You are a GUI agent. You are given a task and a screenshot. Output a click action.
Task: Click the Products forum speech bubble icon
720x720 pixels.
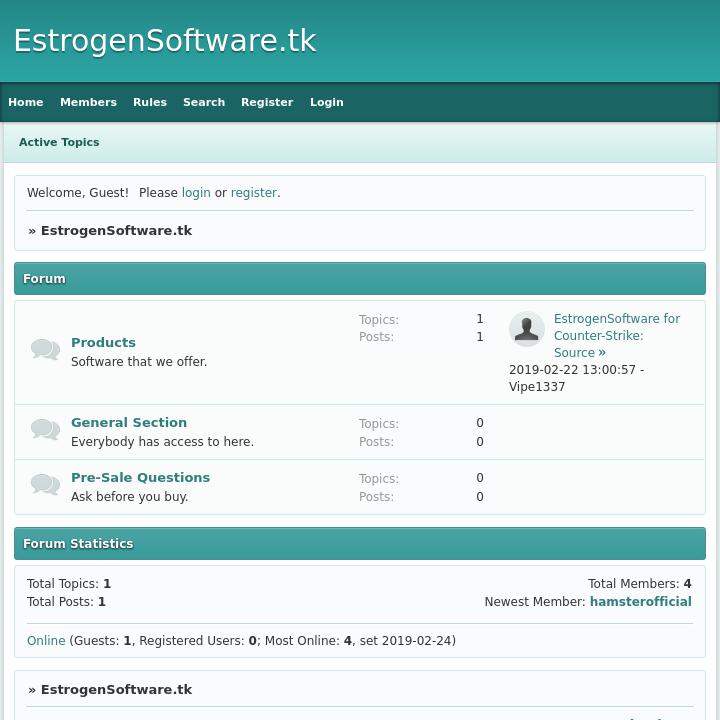[45, 349]
